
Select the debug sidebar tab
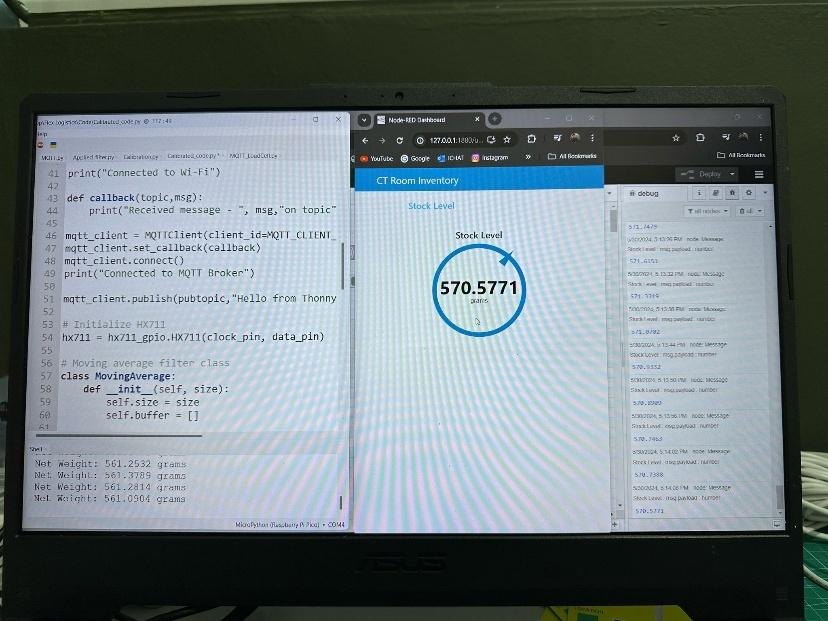coord(644,194)
